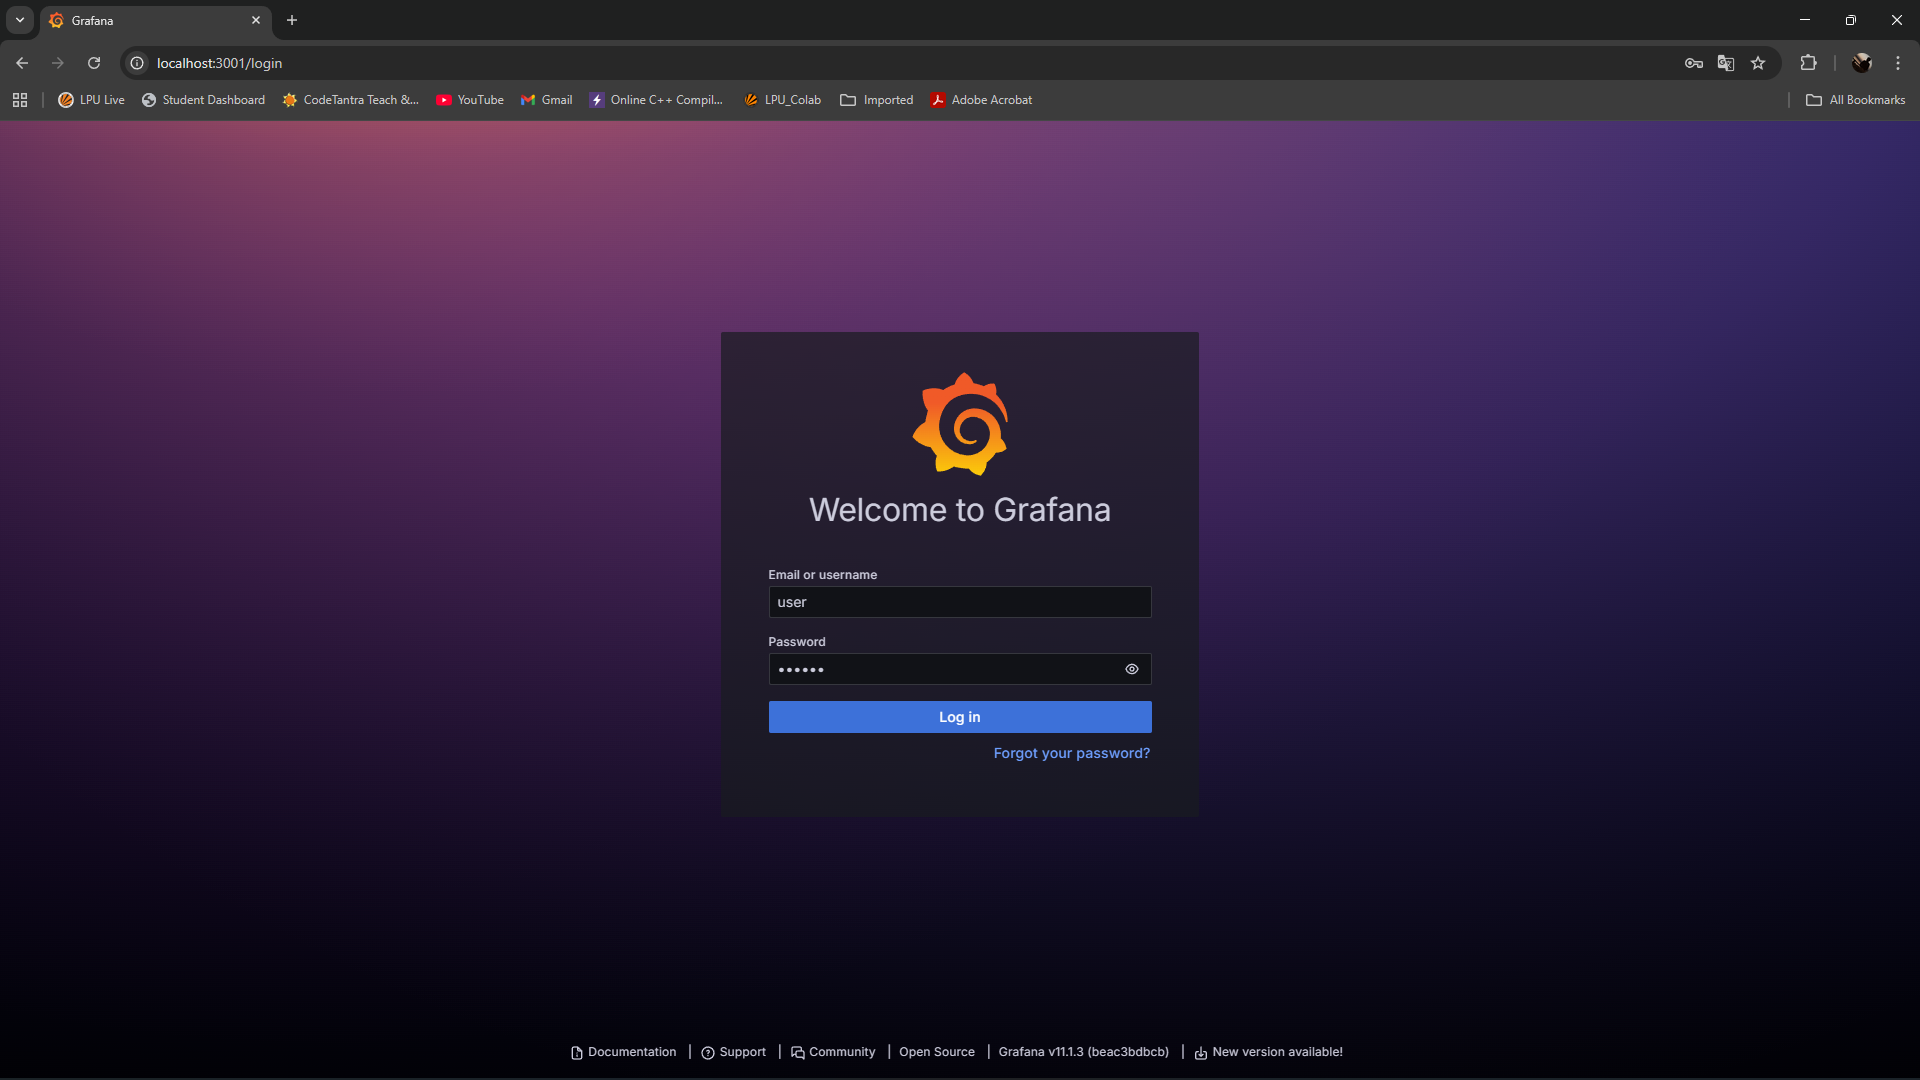
Task: Bookmark this page with the star icon
Action: 1758,63
